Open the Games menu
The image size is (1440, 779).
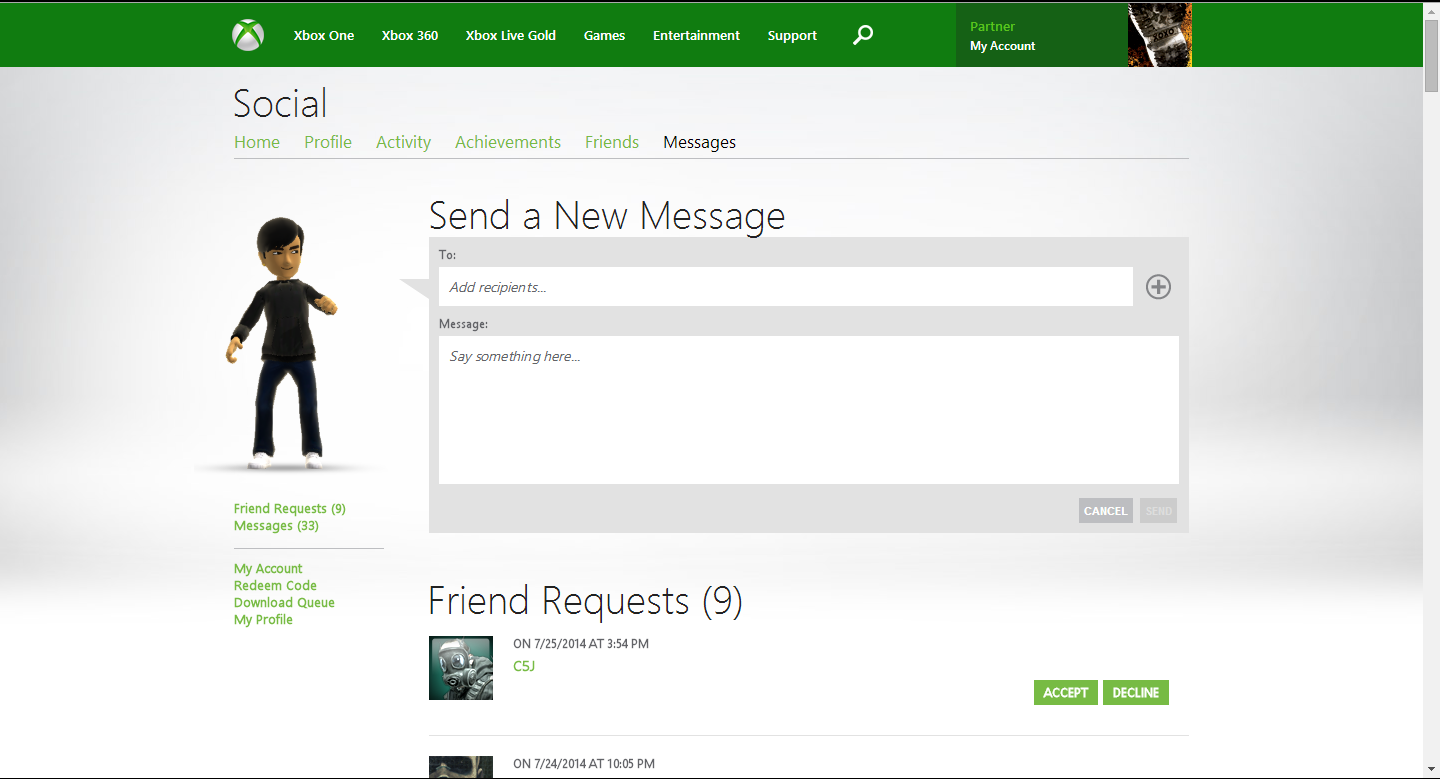[605, 35]
